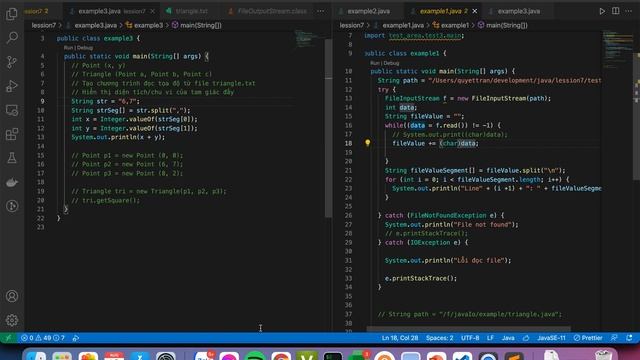Viewport: 640px width, 360px height.
Task: Open the Extensions view
Action: pos(12,134)
